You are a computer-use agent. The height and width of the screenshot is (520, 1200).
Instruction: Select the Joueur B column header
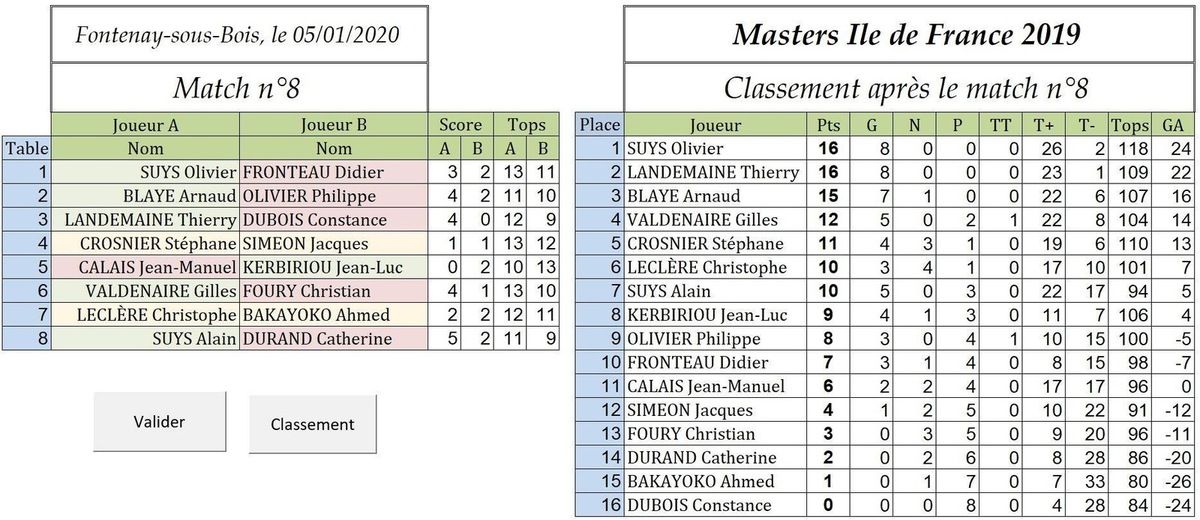coord(334,125)
